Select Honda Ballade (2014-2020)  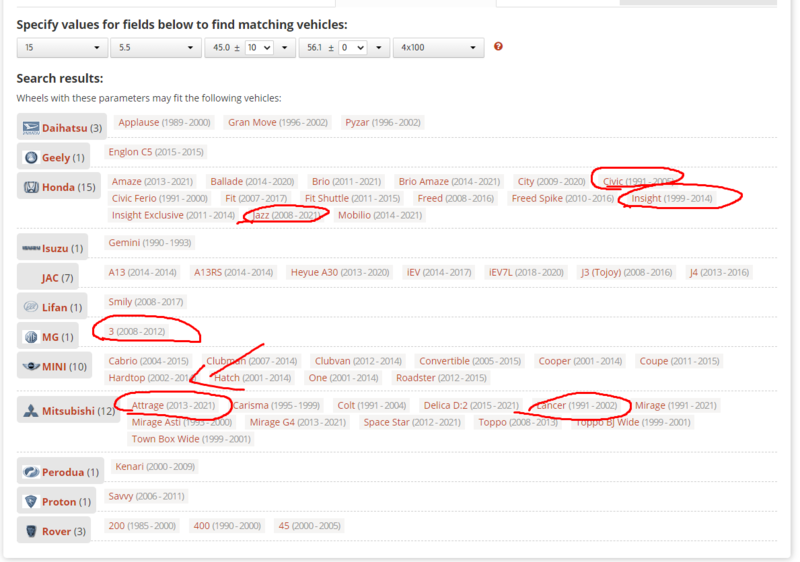(252, 182)
